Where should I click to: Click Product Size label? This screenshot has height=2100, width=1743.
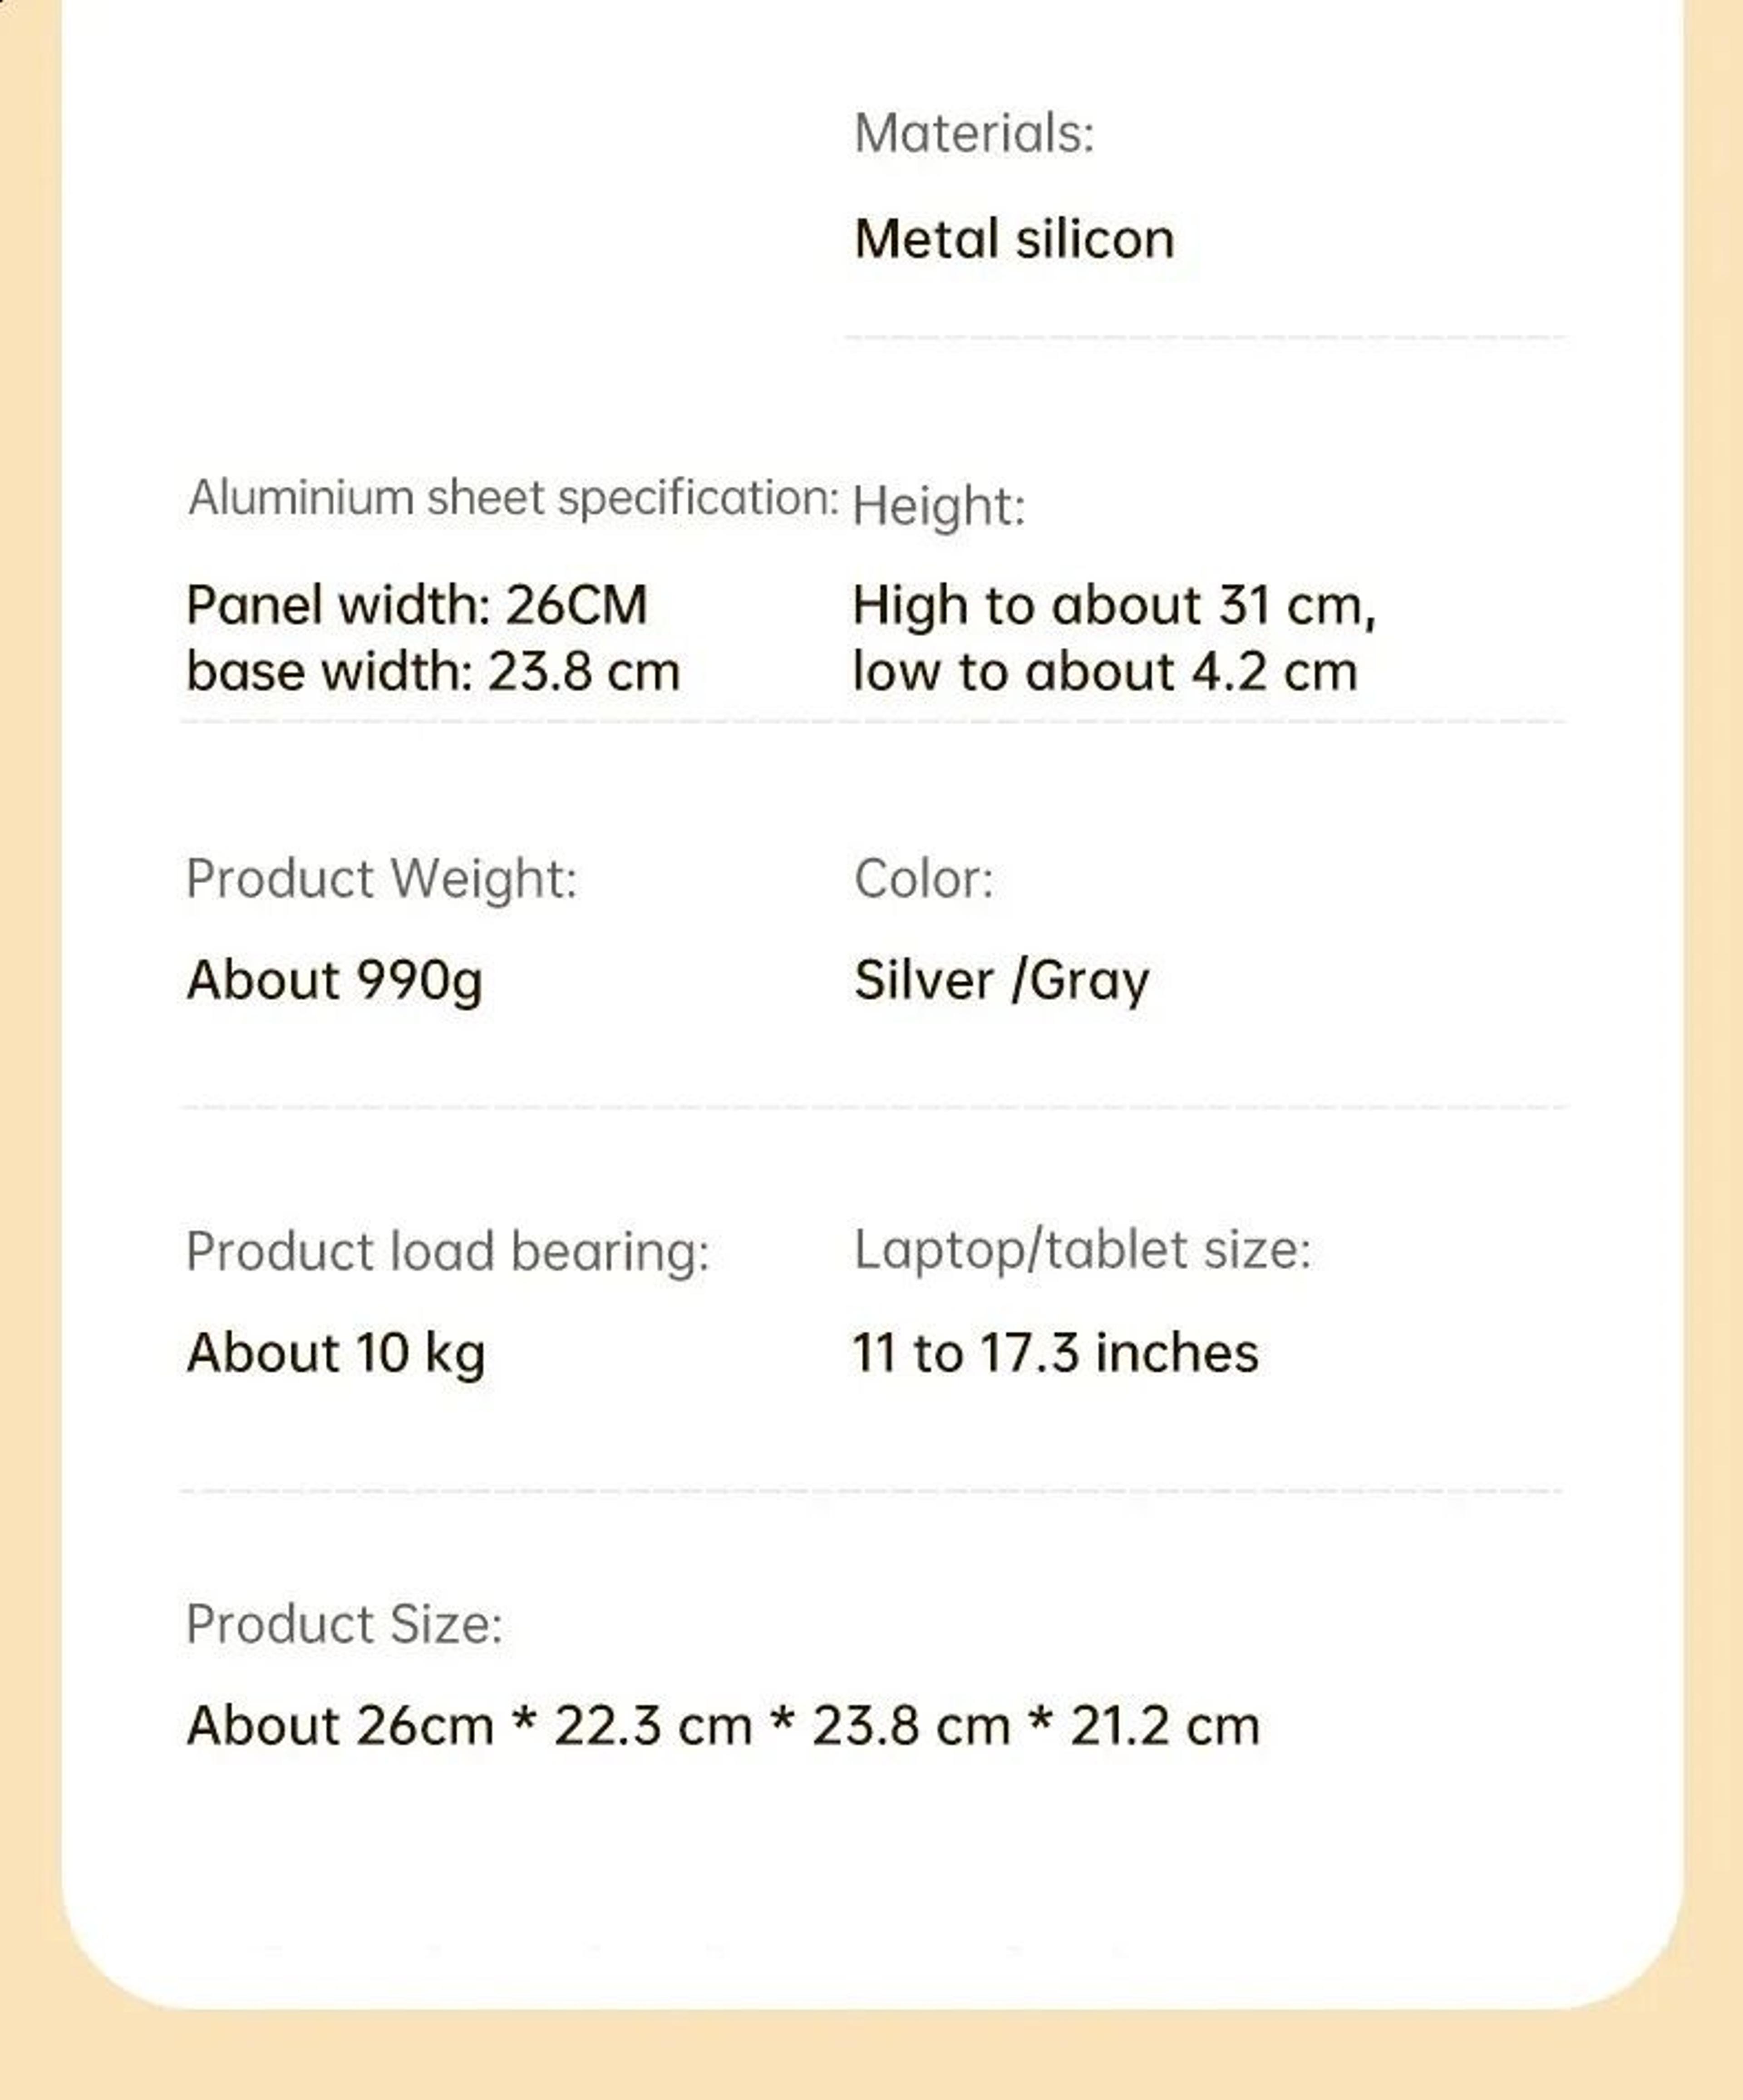click(344, 1625)
